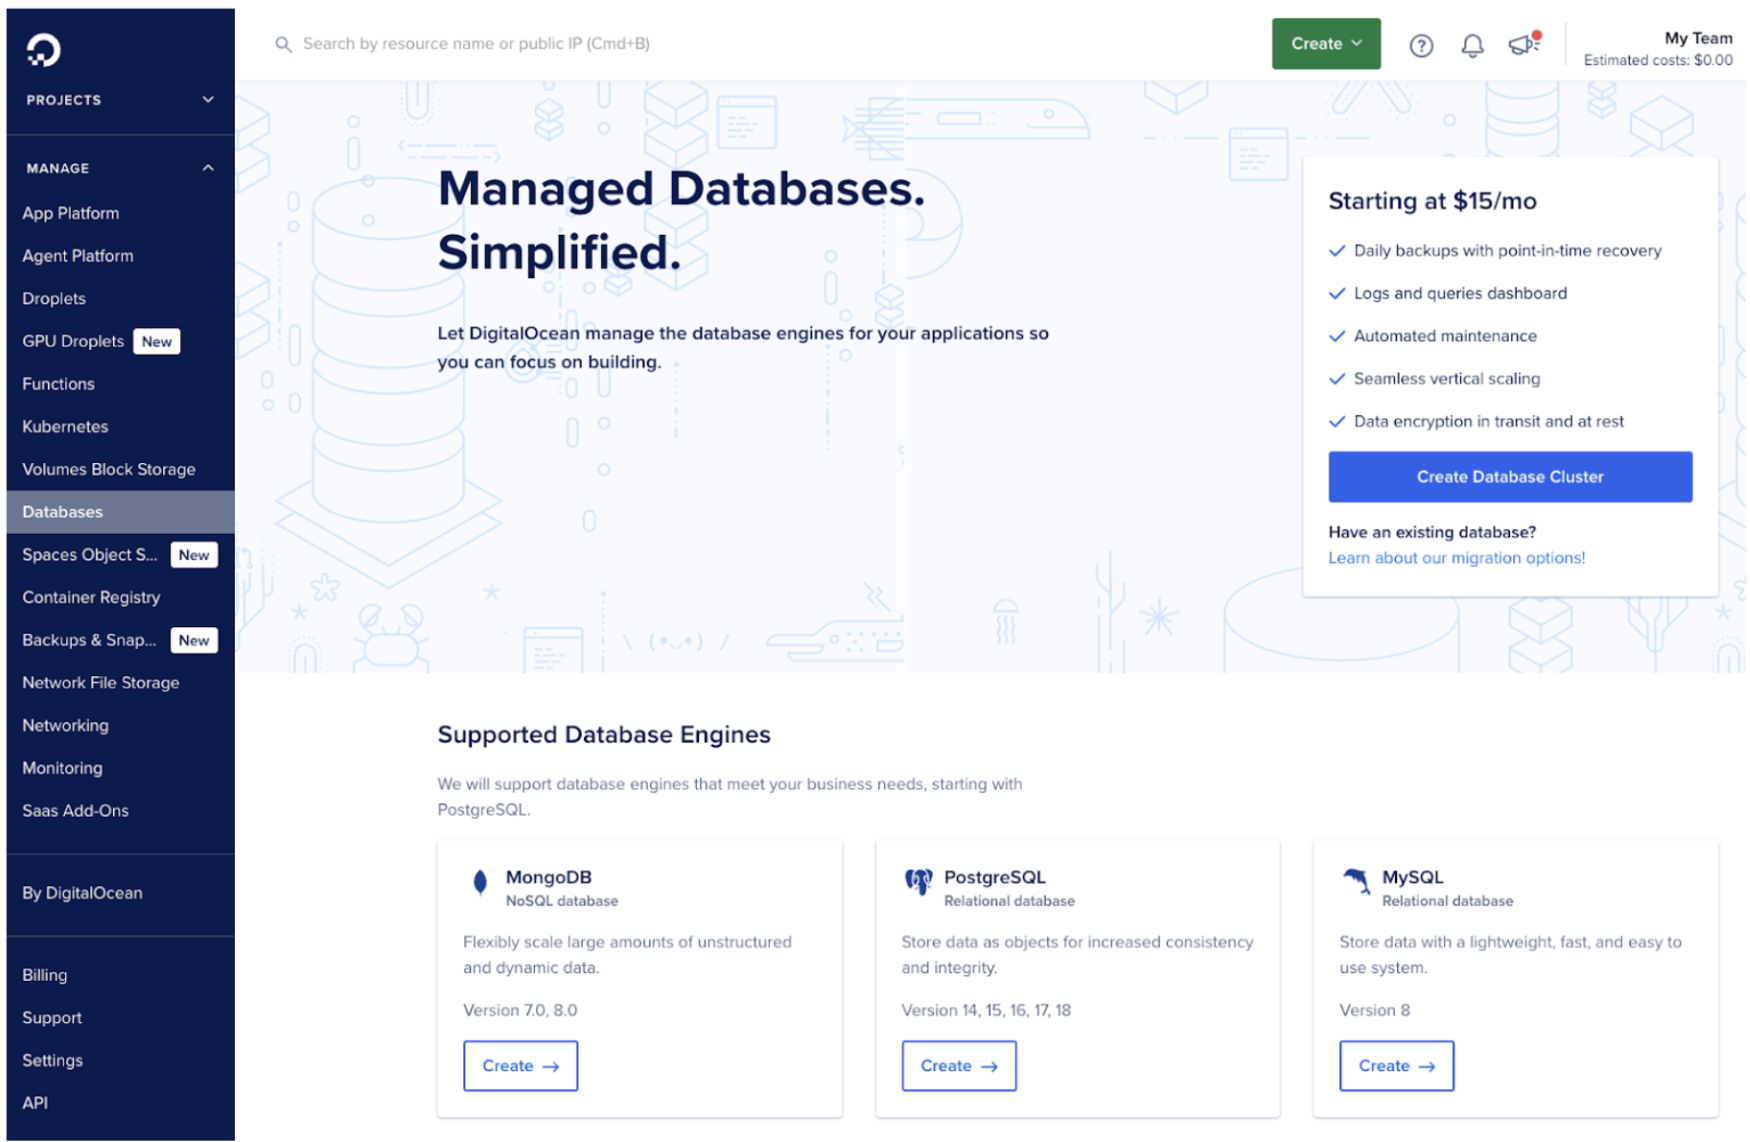Open the help question-mark icon
Image resolution: width=1750 pixels, height=1142 pixels.
1420,45
